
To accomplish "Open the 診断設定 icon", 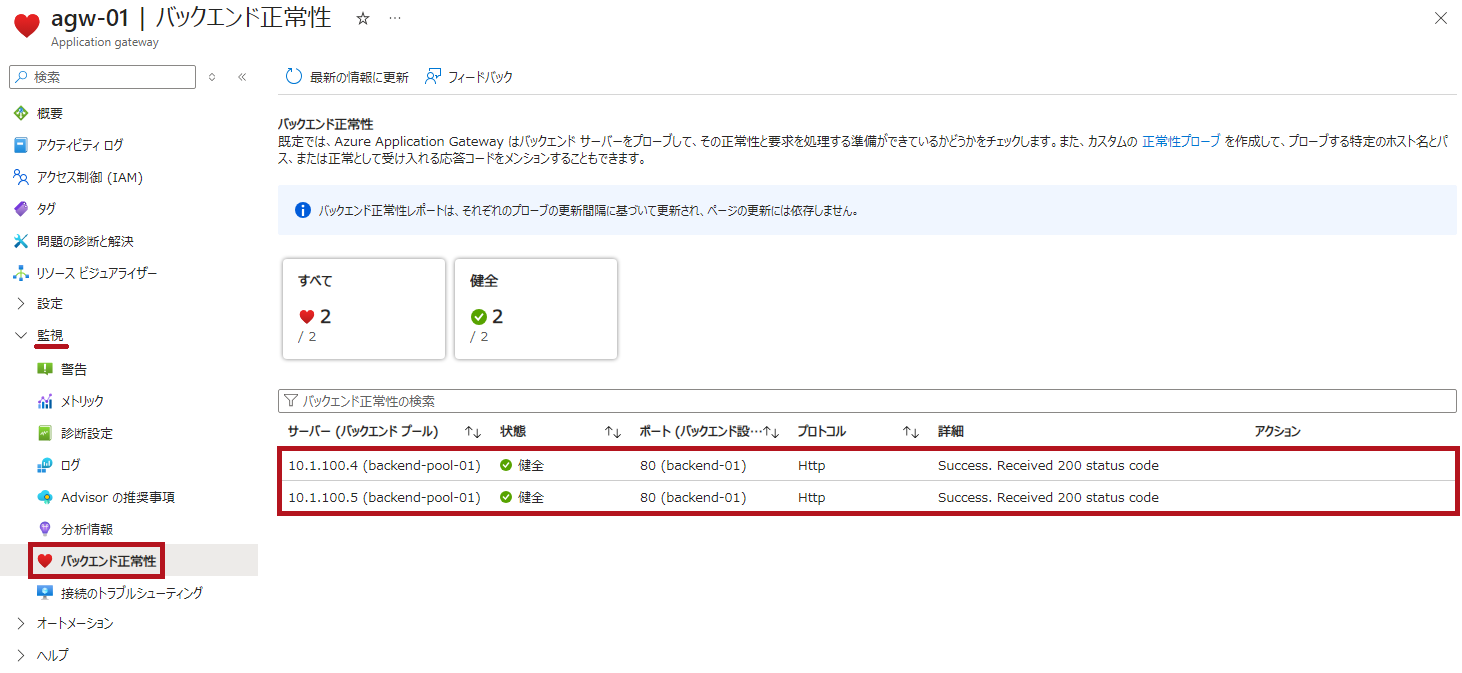I will (x=45, y=433).
